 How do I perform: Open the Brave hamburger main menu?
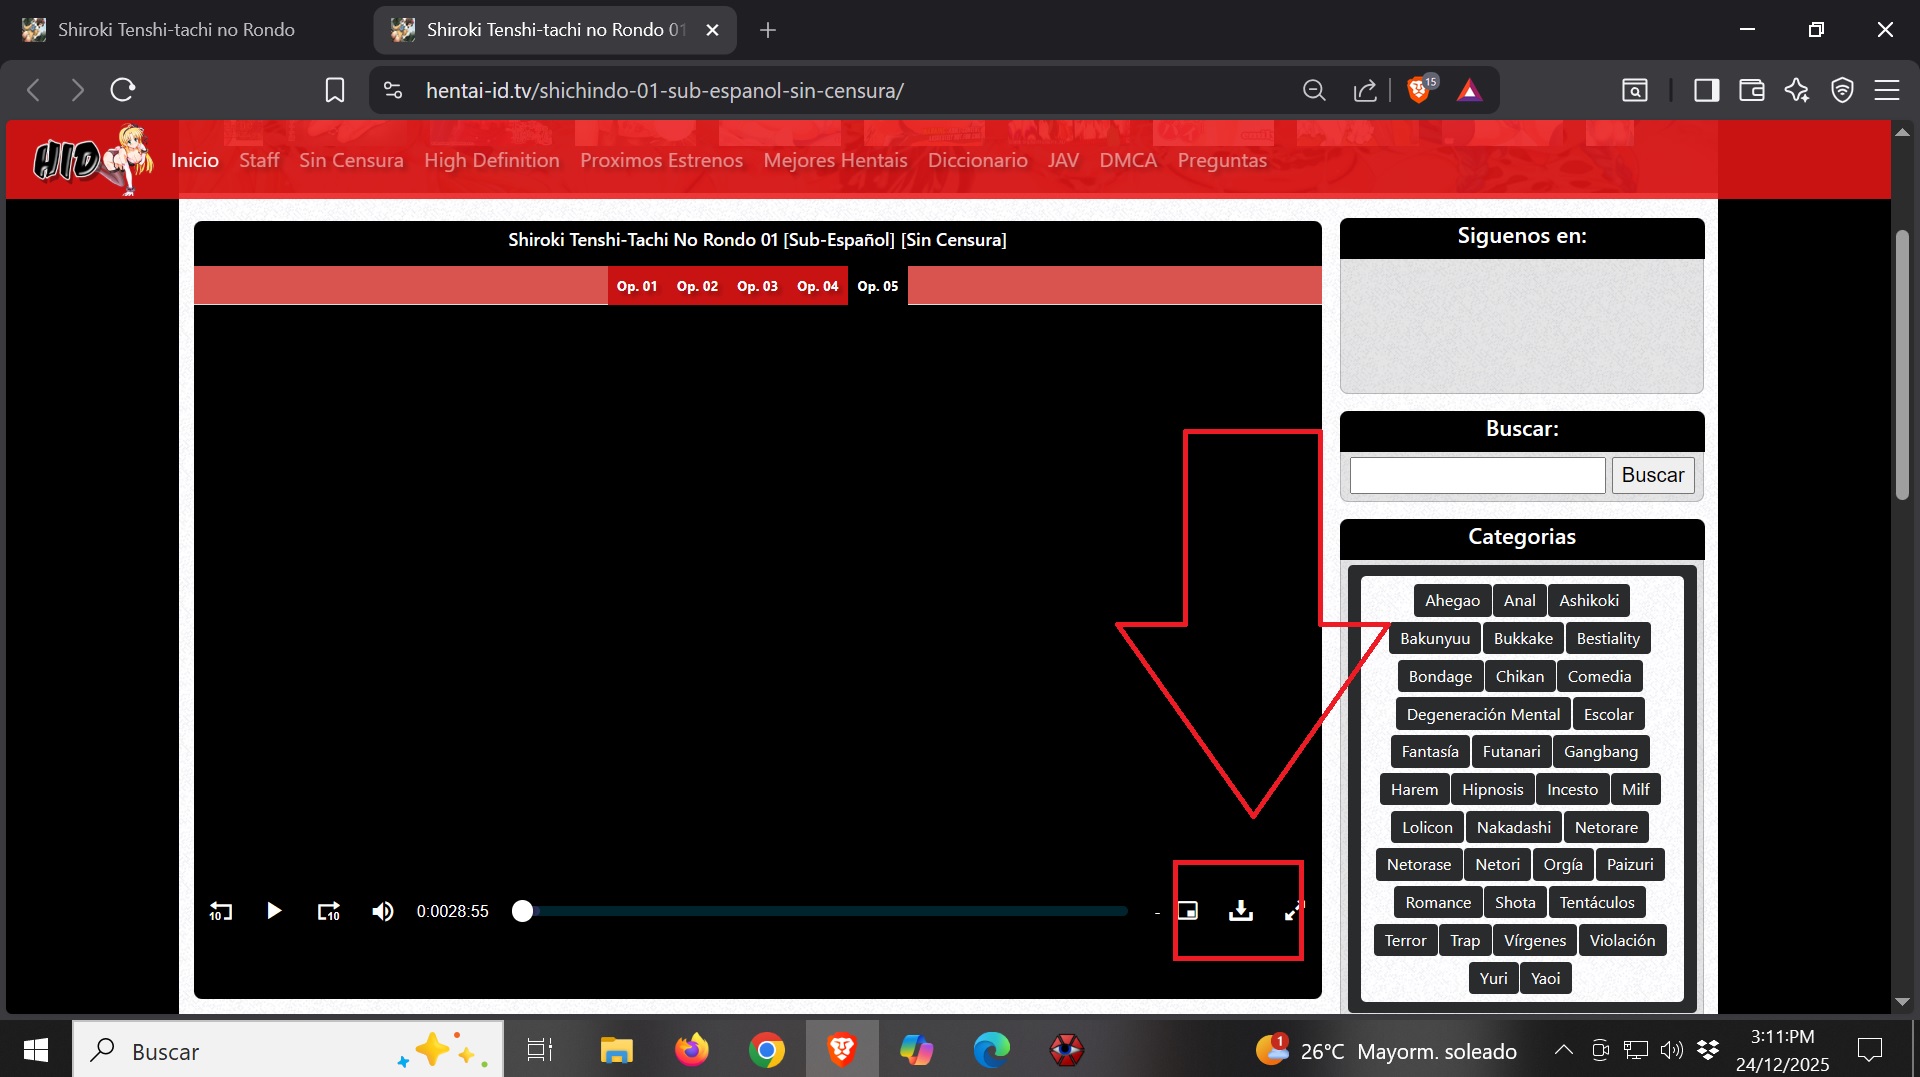(1887, 91)
